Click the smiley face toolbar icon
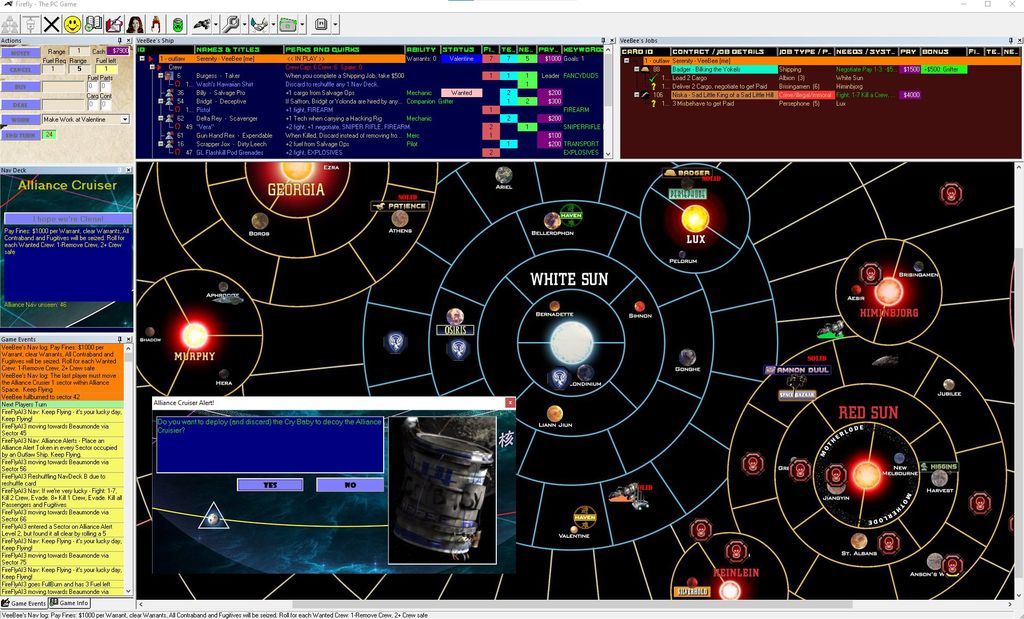The width and height of the screenshot is (1024, 619). click(72, 23)
